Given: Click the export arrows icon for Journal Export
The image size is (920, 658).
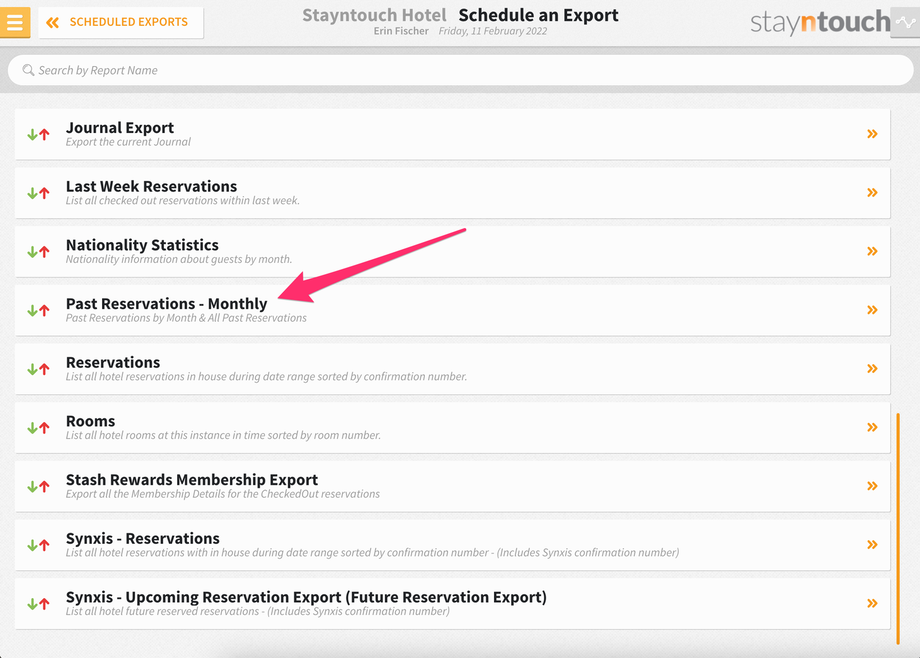Looking at the screenshot, I should coord(39,134).
